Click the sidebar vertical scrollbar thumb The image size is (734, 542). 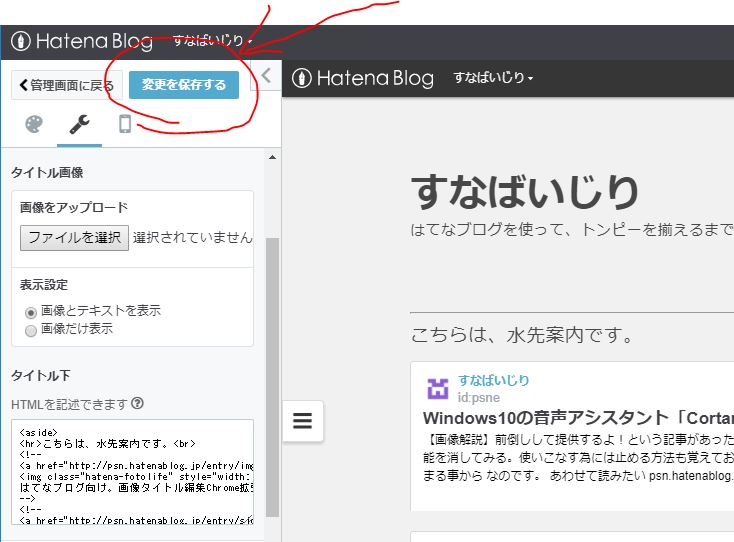pyautogui.click(x=272, y=377)
